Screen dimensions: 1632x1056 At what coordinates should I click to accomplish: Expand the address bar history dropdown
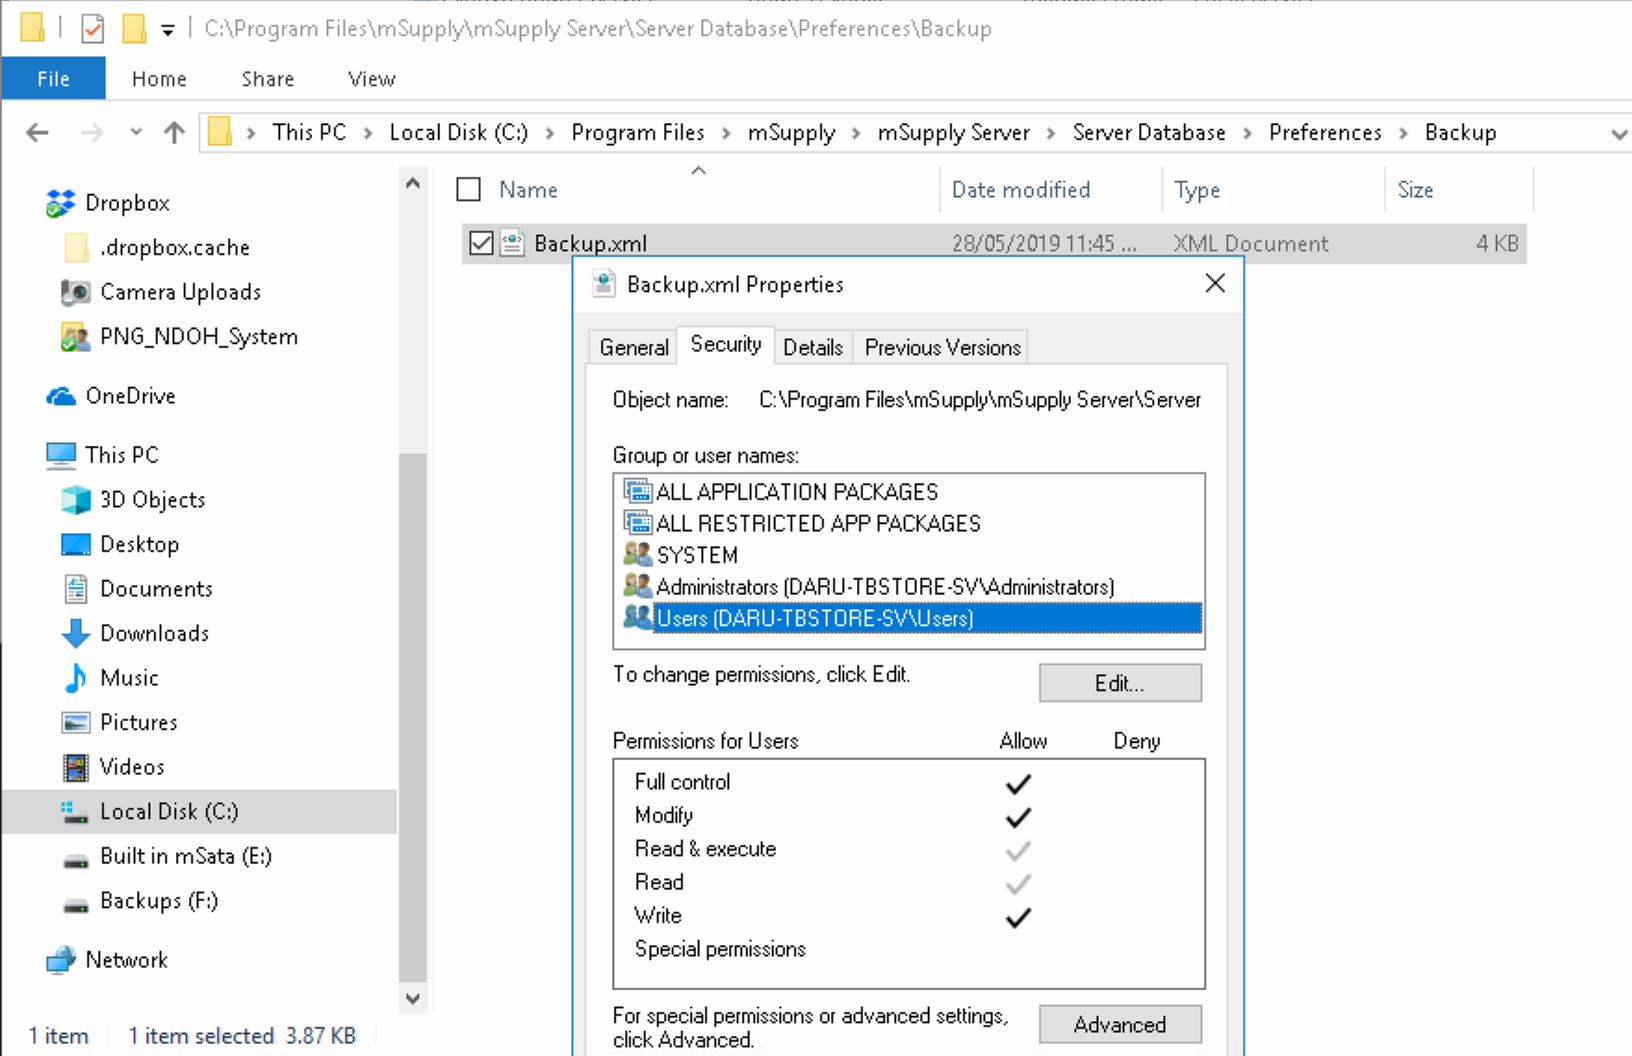[x=1618, y=134]
